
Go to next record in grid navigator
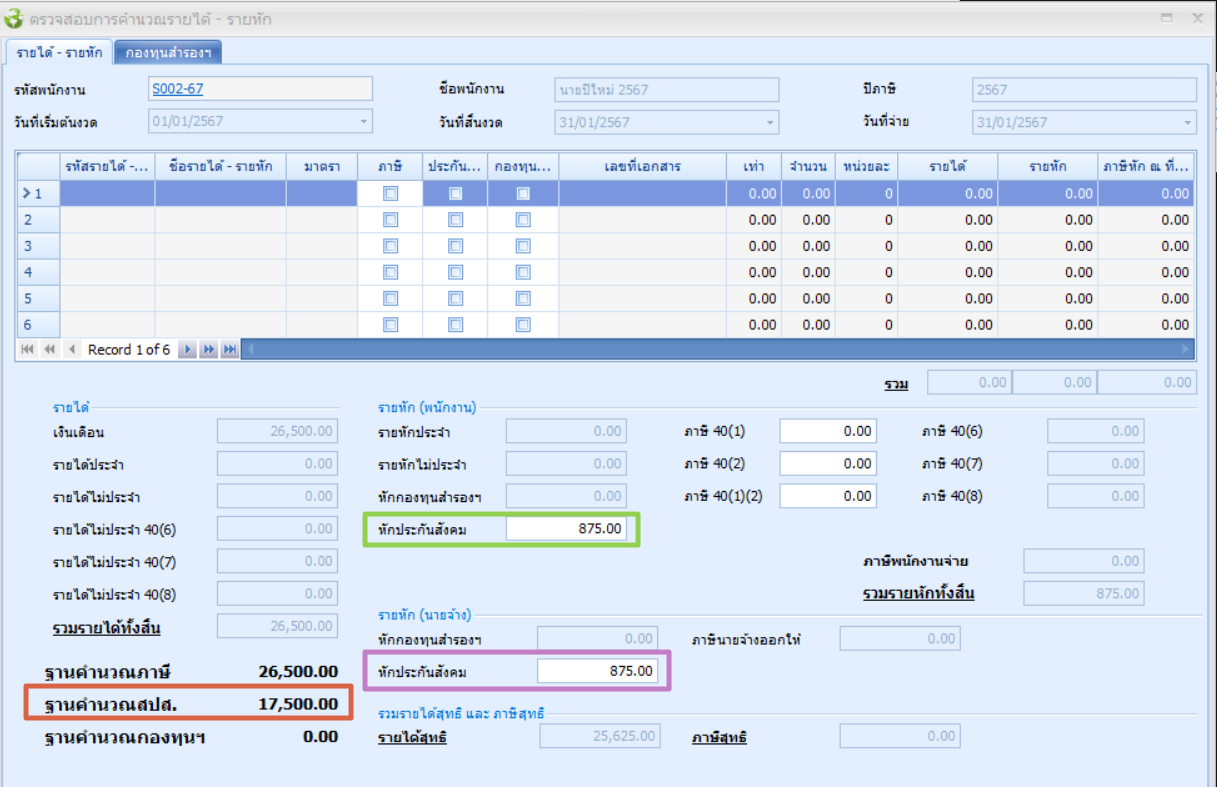pyautogui.click(x=187, y=349)
